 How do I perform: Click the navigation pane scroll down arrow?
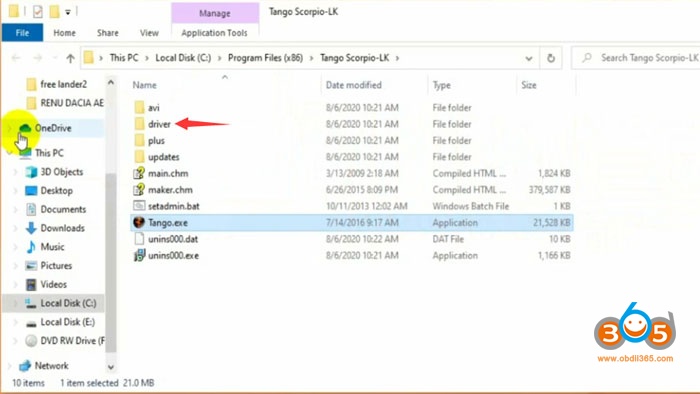coord(111,367)
